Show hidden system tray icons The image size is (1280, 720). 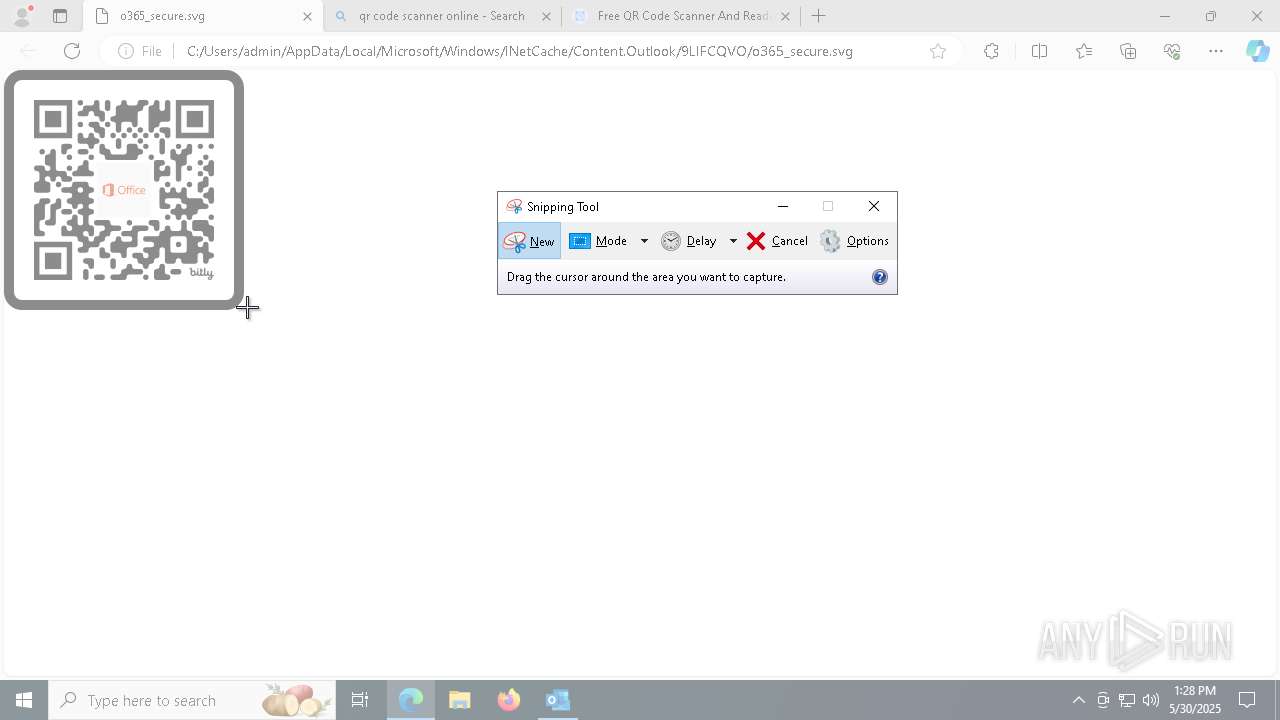pos(1078,700)
